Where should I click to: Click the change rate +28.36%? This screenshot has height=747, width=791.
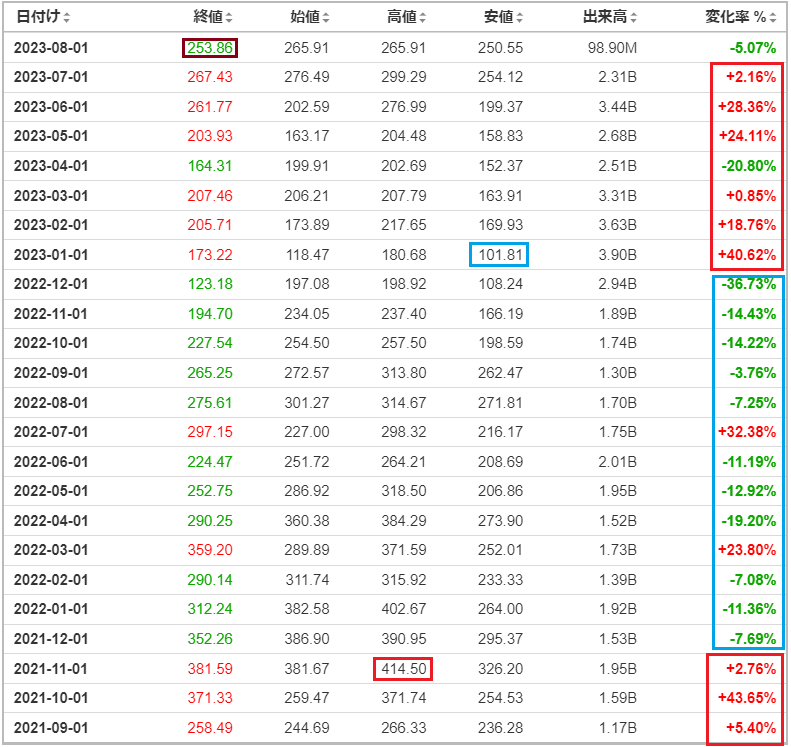tap(747, 107)
